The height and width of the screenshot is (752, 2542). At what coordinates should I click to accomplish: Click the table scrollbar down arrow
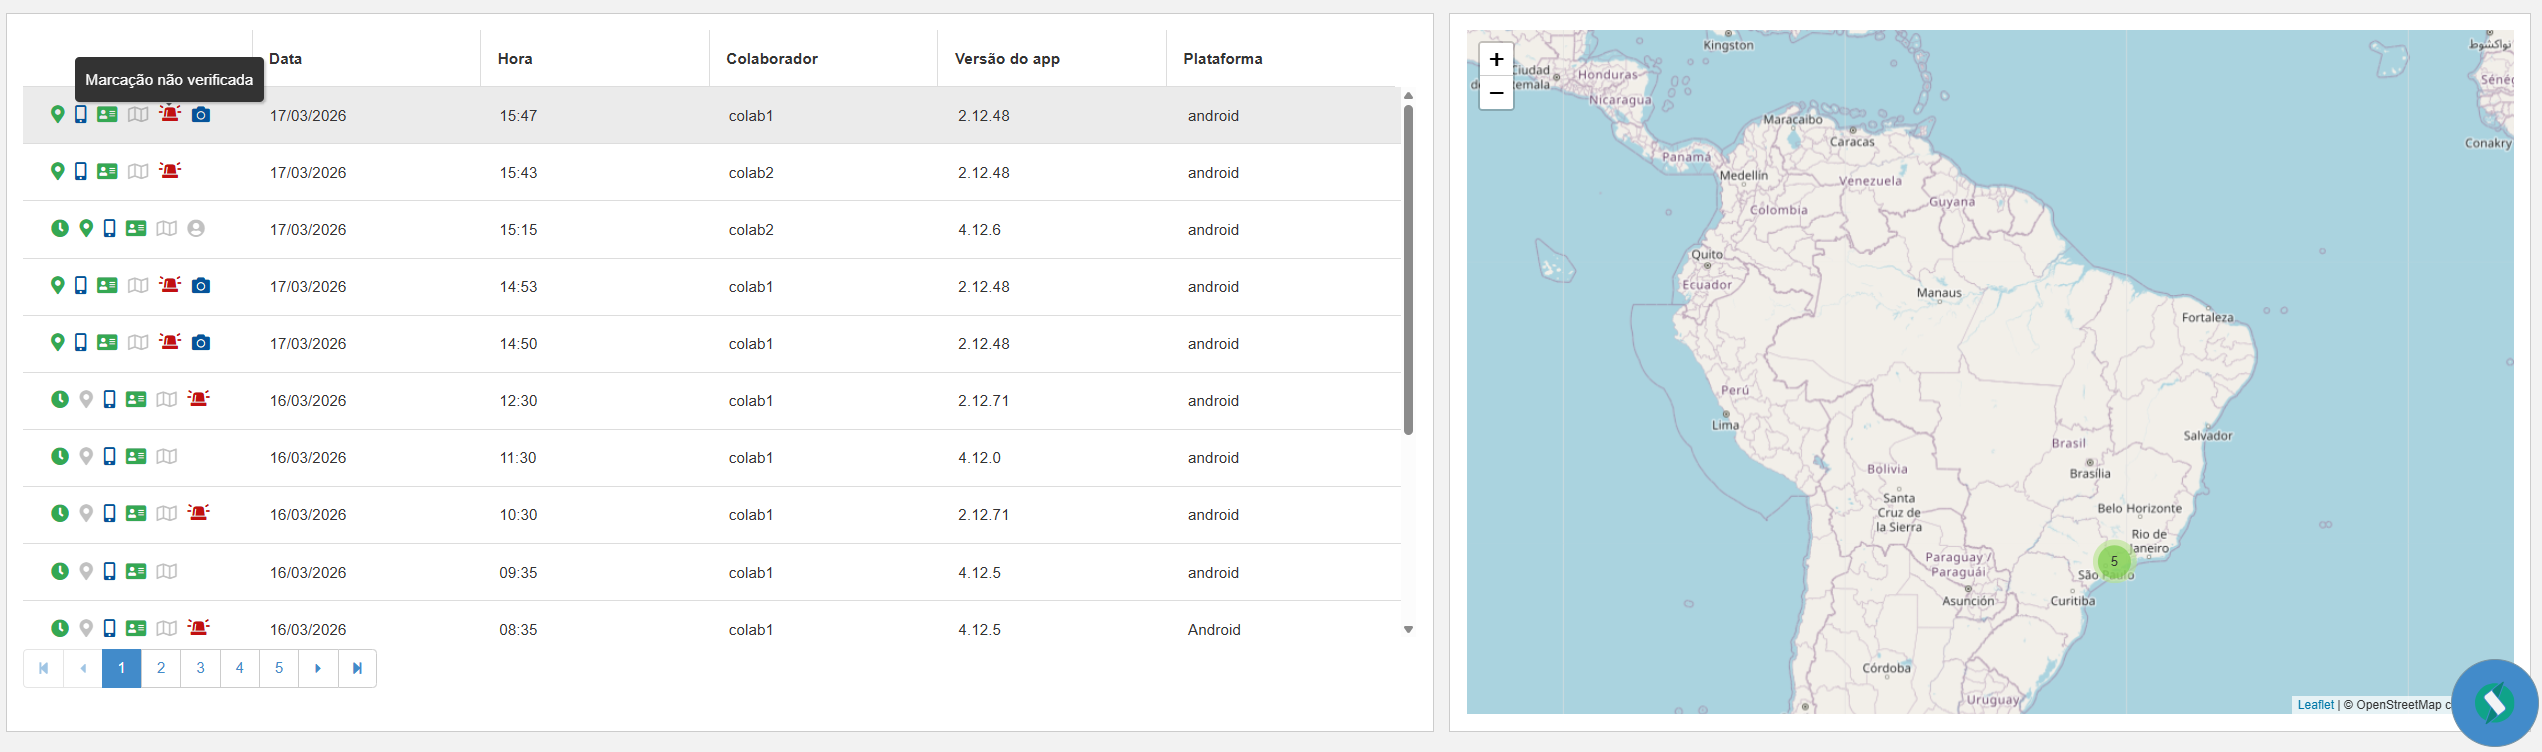(x=1408, y=630)
